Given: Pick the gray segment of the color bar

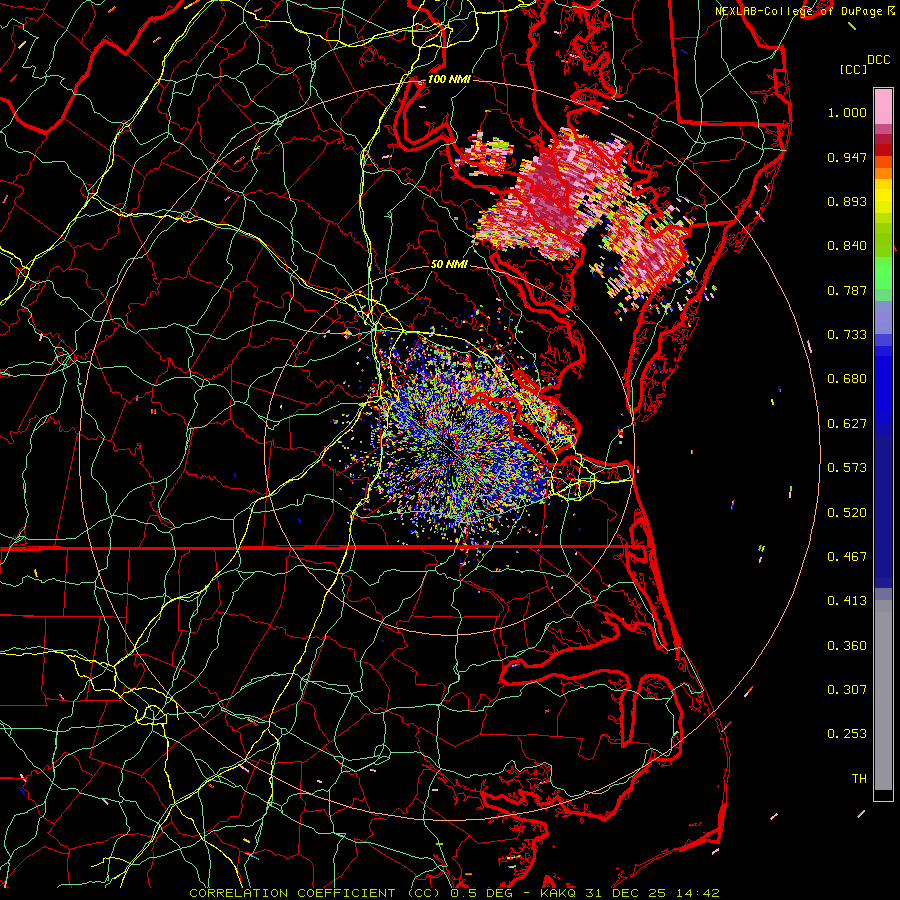Looking at the screenshot, I should point(883,695).
